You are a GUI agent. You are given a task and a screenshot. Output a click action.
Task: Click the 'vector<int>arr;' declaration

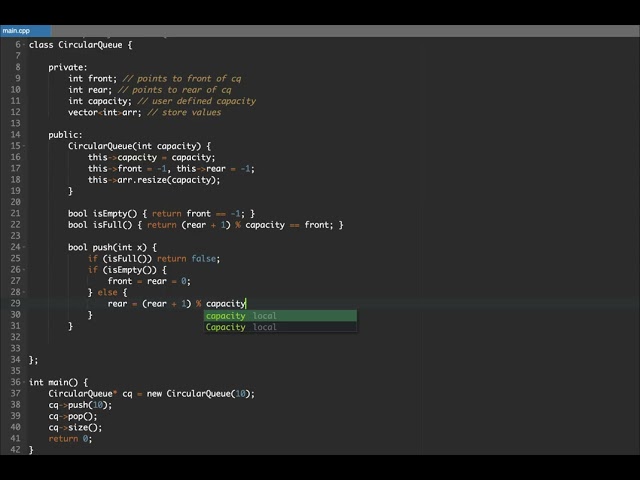(x=104, y=112)
